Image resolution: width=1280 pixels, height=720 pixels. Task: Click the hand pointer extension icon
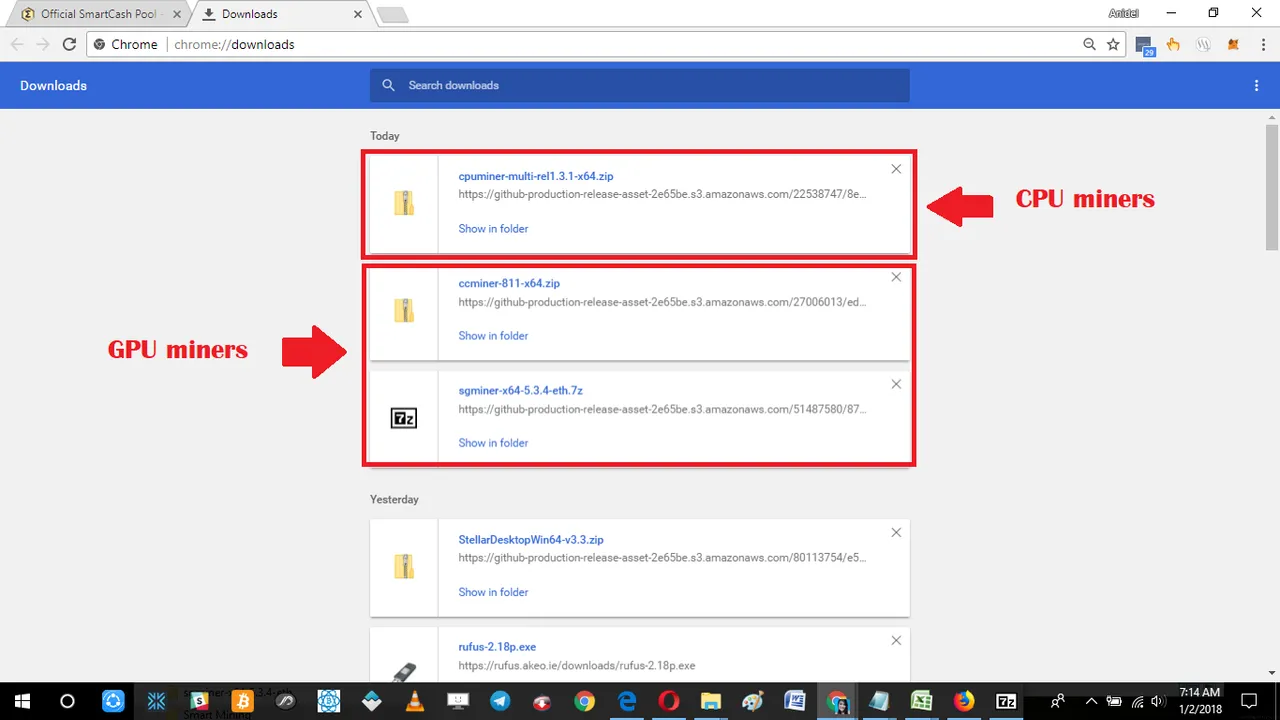pos(1173,44)
